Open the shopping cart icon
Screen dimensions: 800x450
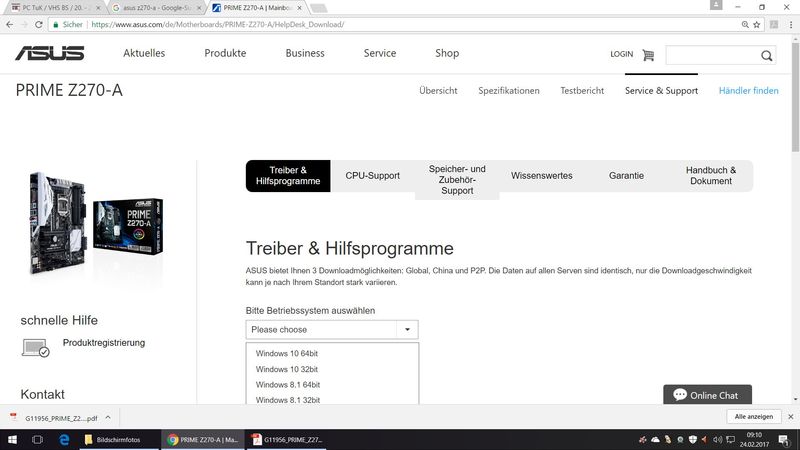[x=648, y=55]
